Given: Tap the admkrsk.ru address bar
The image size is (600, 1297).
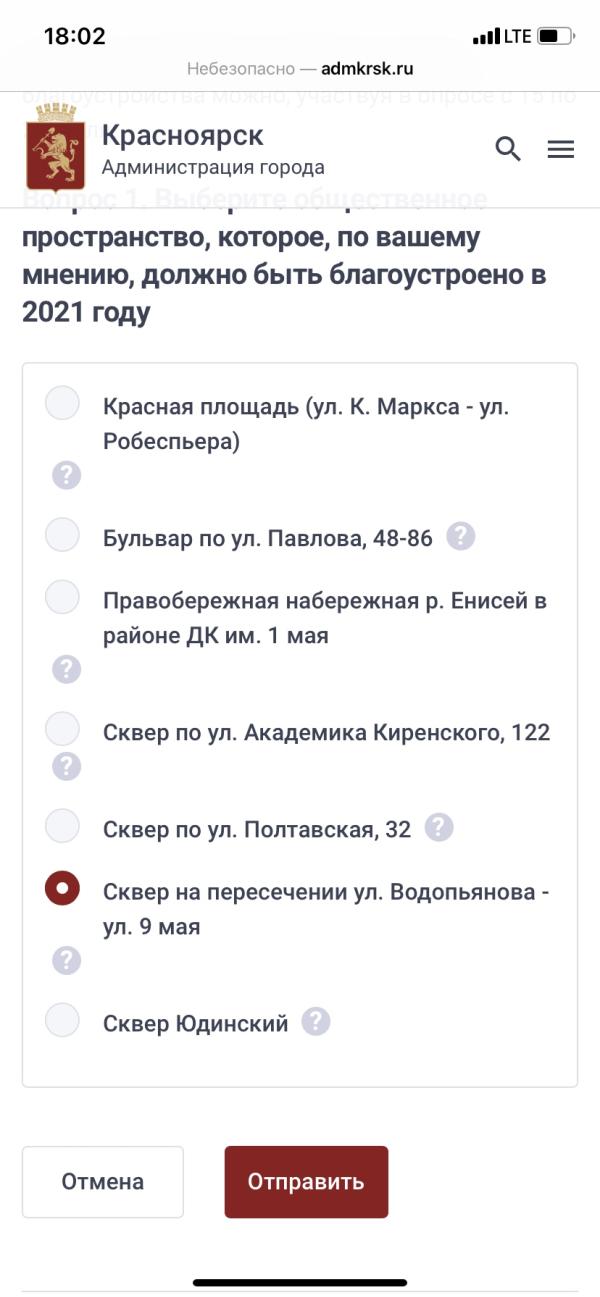Looking at the screenshot, I should [300, 69].
